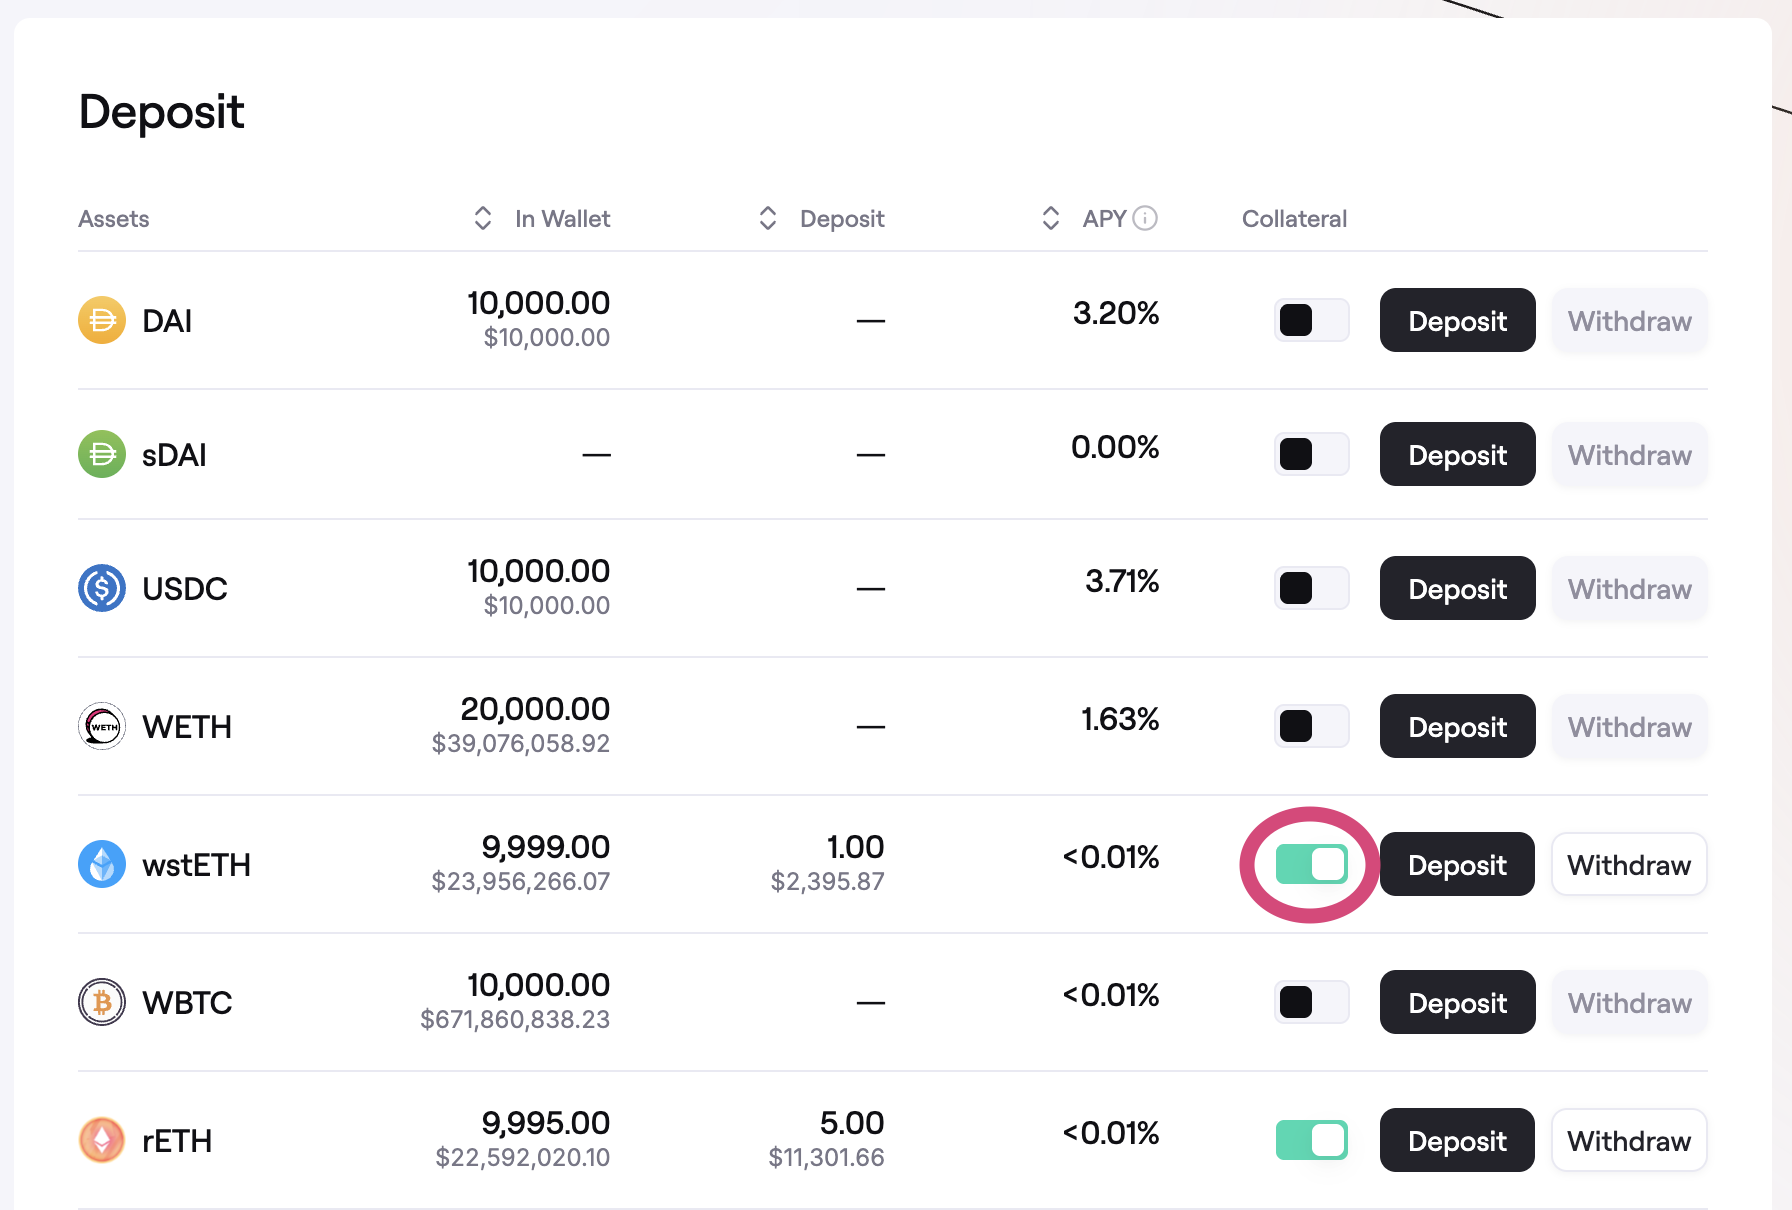Screen dimensions: 1792x1210
Task: Open the APY info tooltip icon
Action: point(1146,218)
